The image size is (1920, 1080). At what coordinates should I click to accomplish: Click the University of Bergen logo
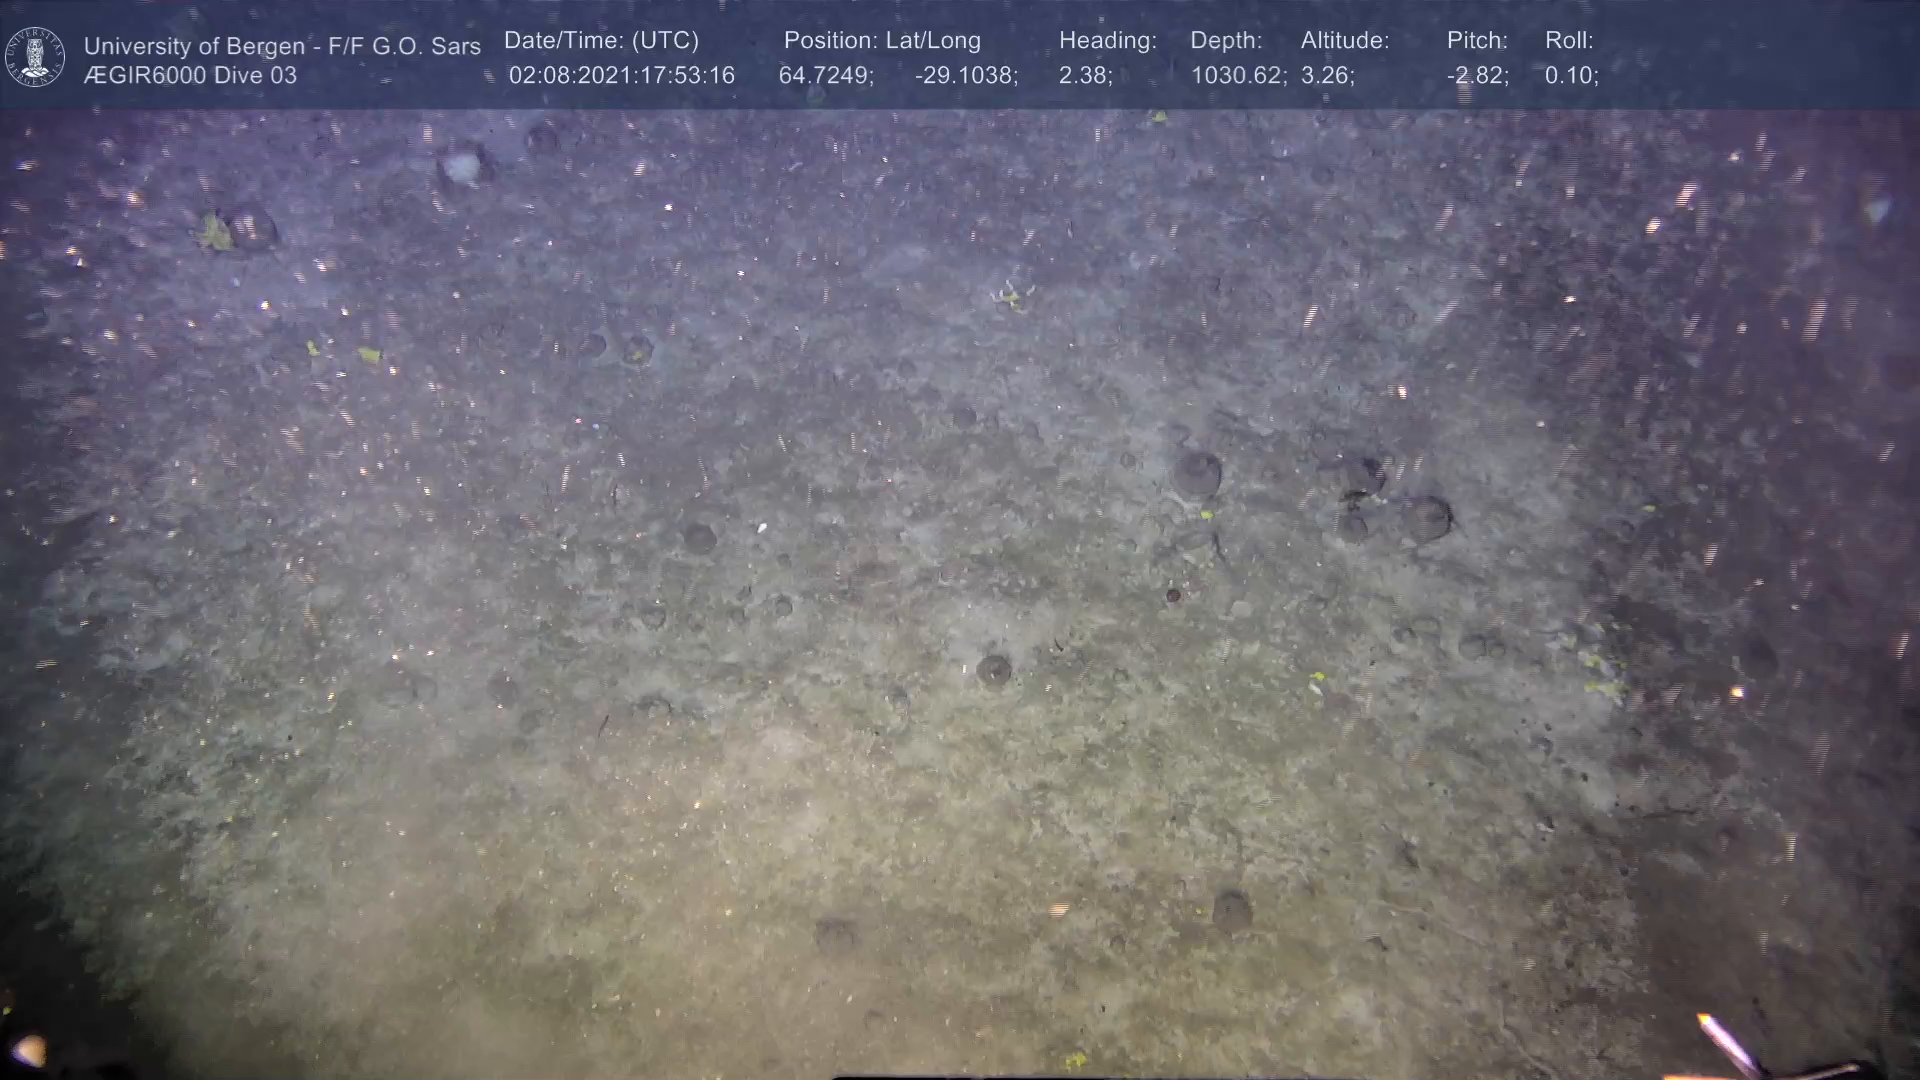point(35,57)
